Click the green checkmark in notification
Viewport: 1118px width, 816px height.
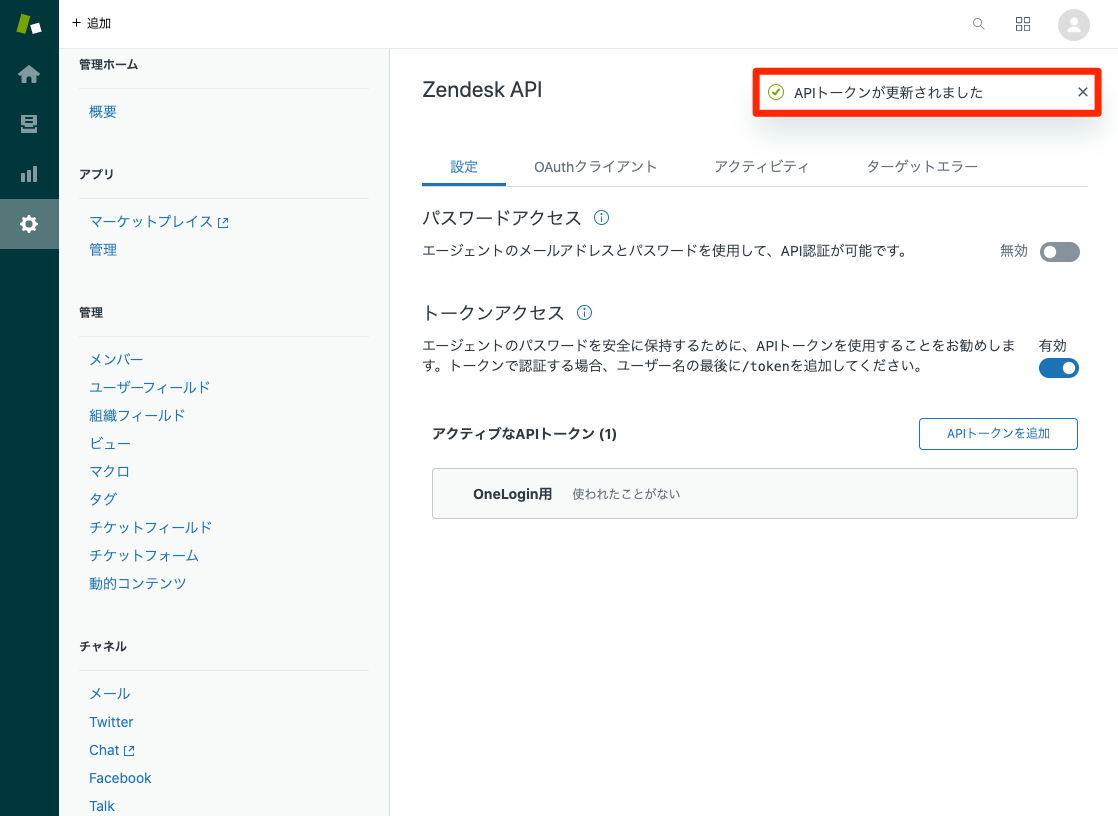point(776,92)
